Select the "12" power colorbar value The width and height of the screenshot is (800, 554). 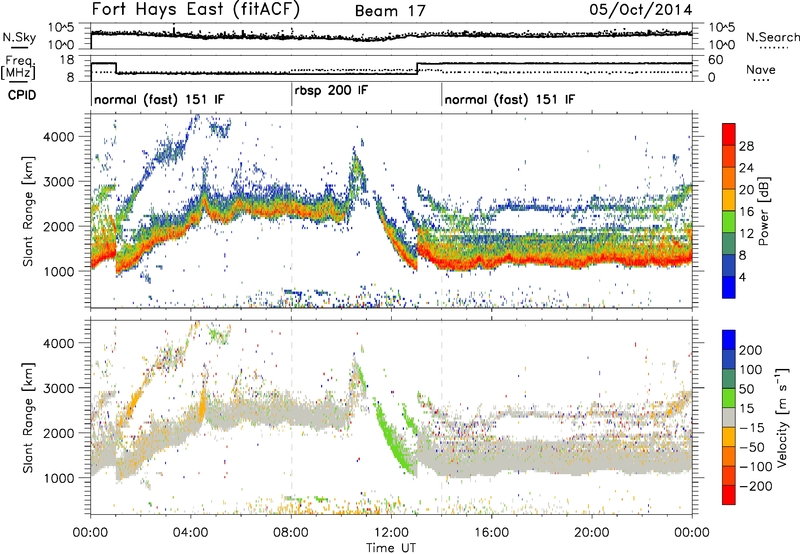tap(746, 234)
